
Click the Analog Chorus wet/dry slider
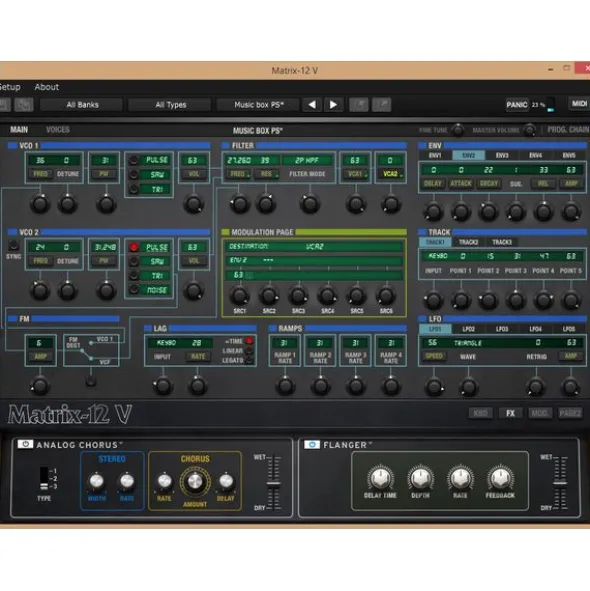[273, 483]
